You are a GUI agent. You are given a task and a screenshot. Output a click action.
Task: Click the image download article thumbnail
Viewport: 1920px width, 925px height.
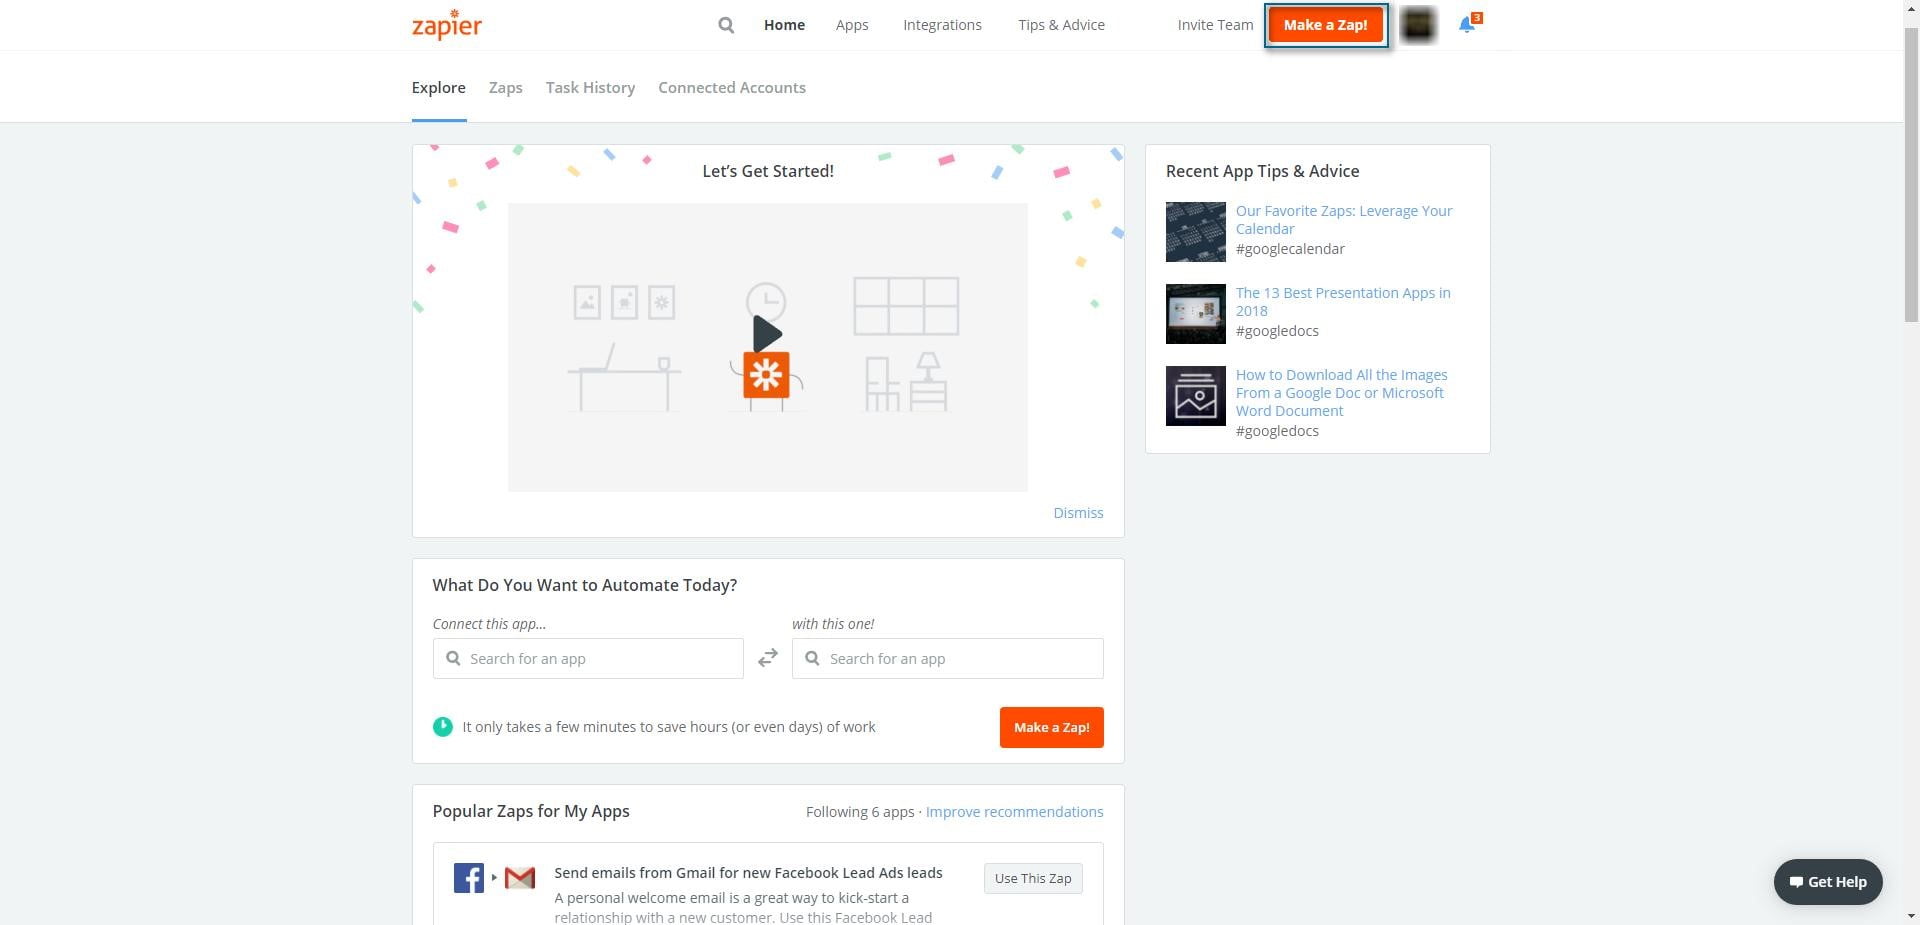1196,396
